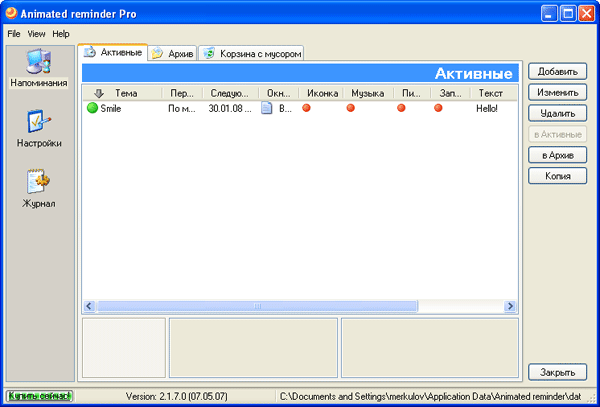Sort by the Зап... column header
This screenshot has height=407, width=600.
tap(450, 93)
